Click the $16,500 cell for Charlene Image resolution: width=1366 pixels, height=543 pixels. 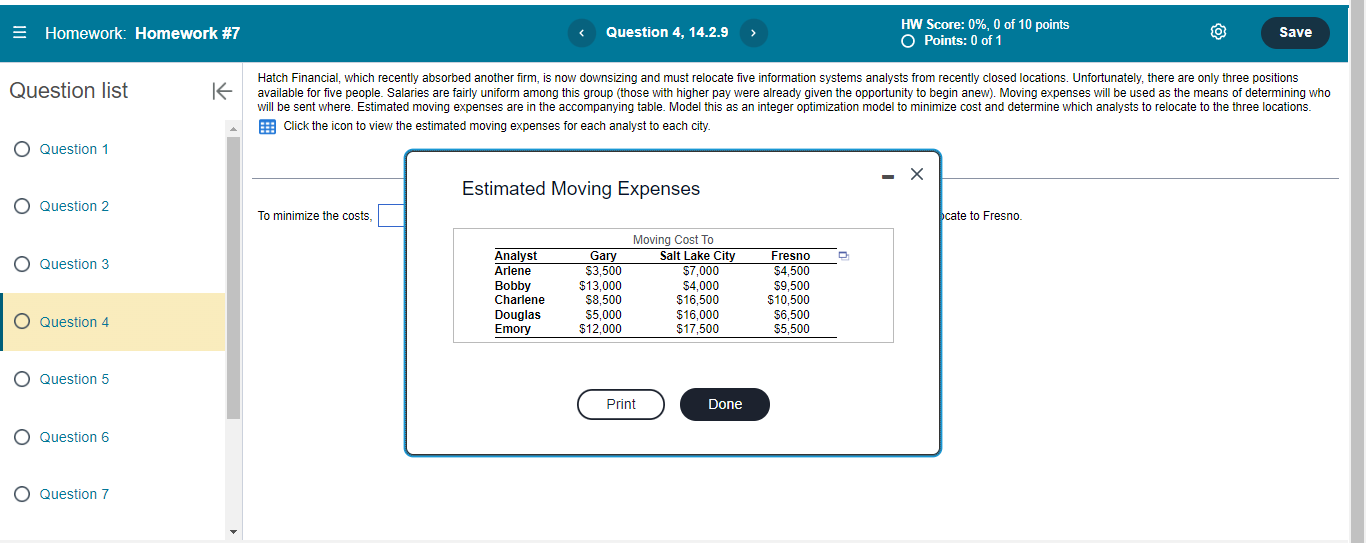[698, 300]
